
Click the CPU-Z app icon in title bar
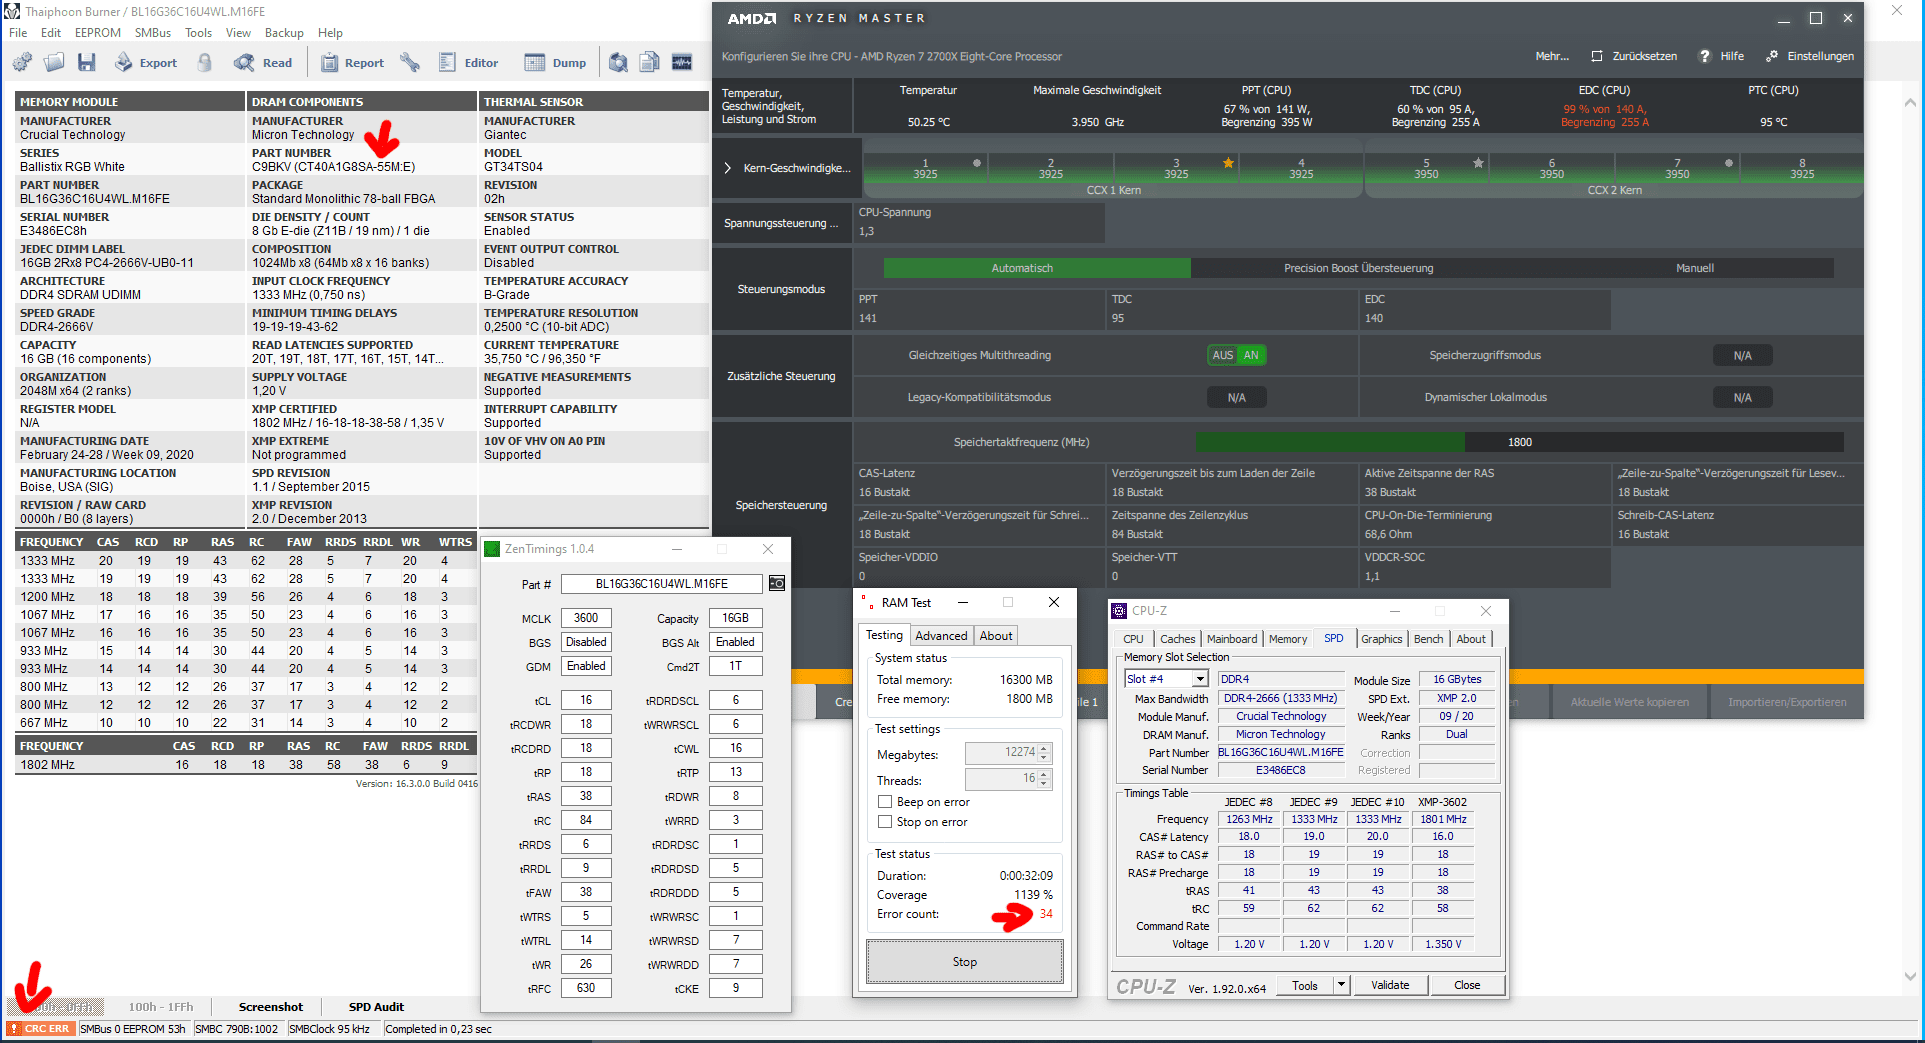[x=1120, y=611]
